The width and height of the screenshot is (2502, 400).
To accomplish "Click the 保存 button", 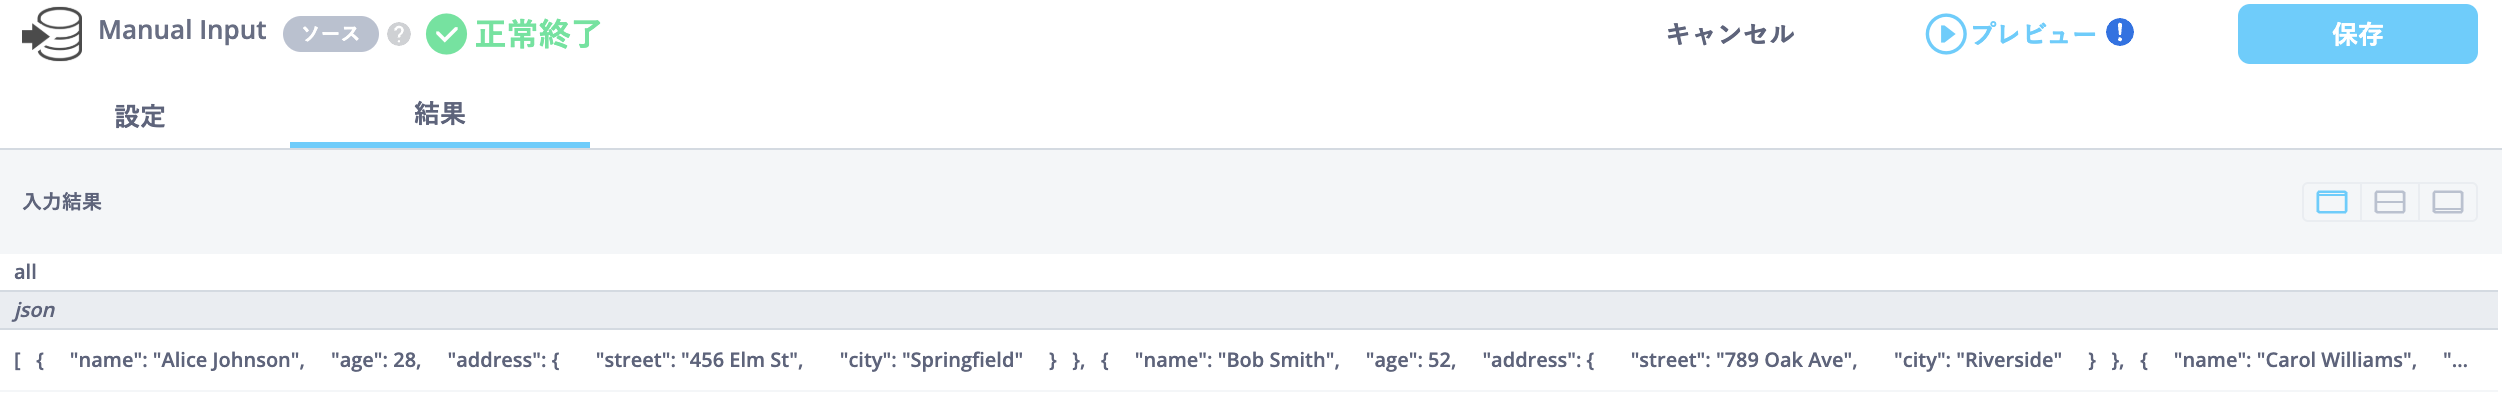I will tap(2357, 34).
